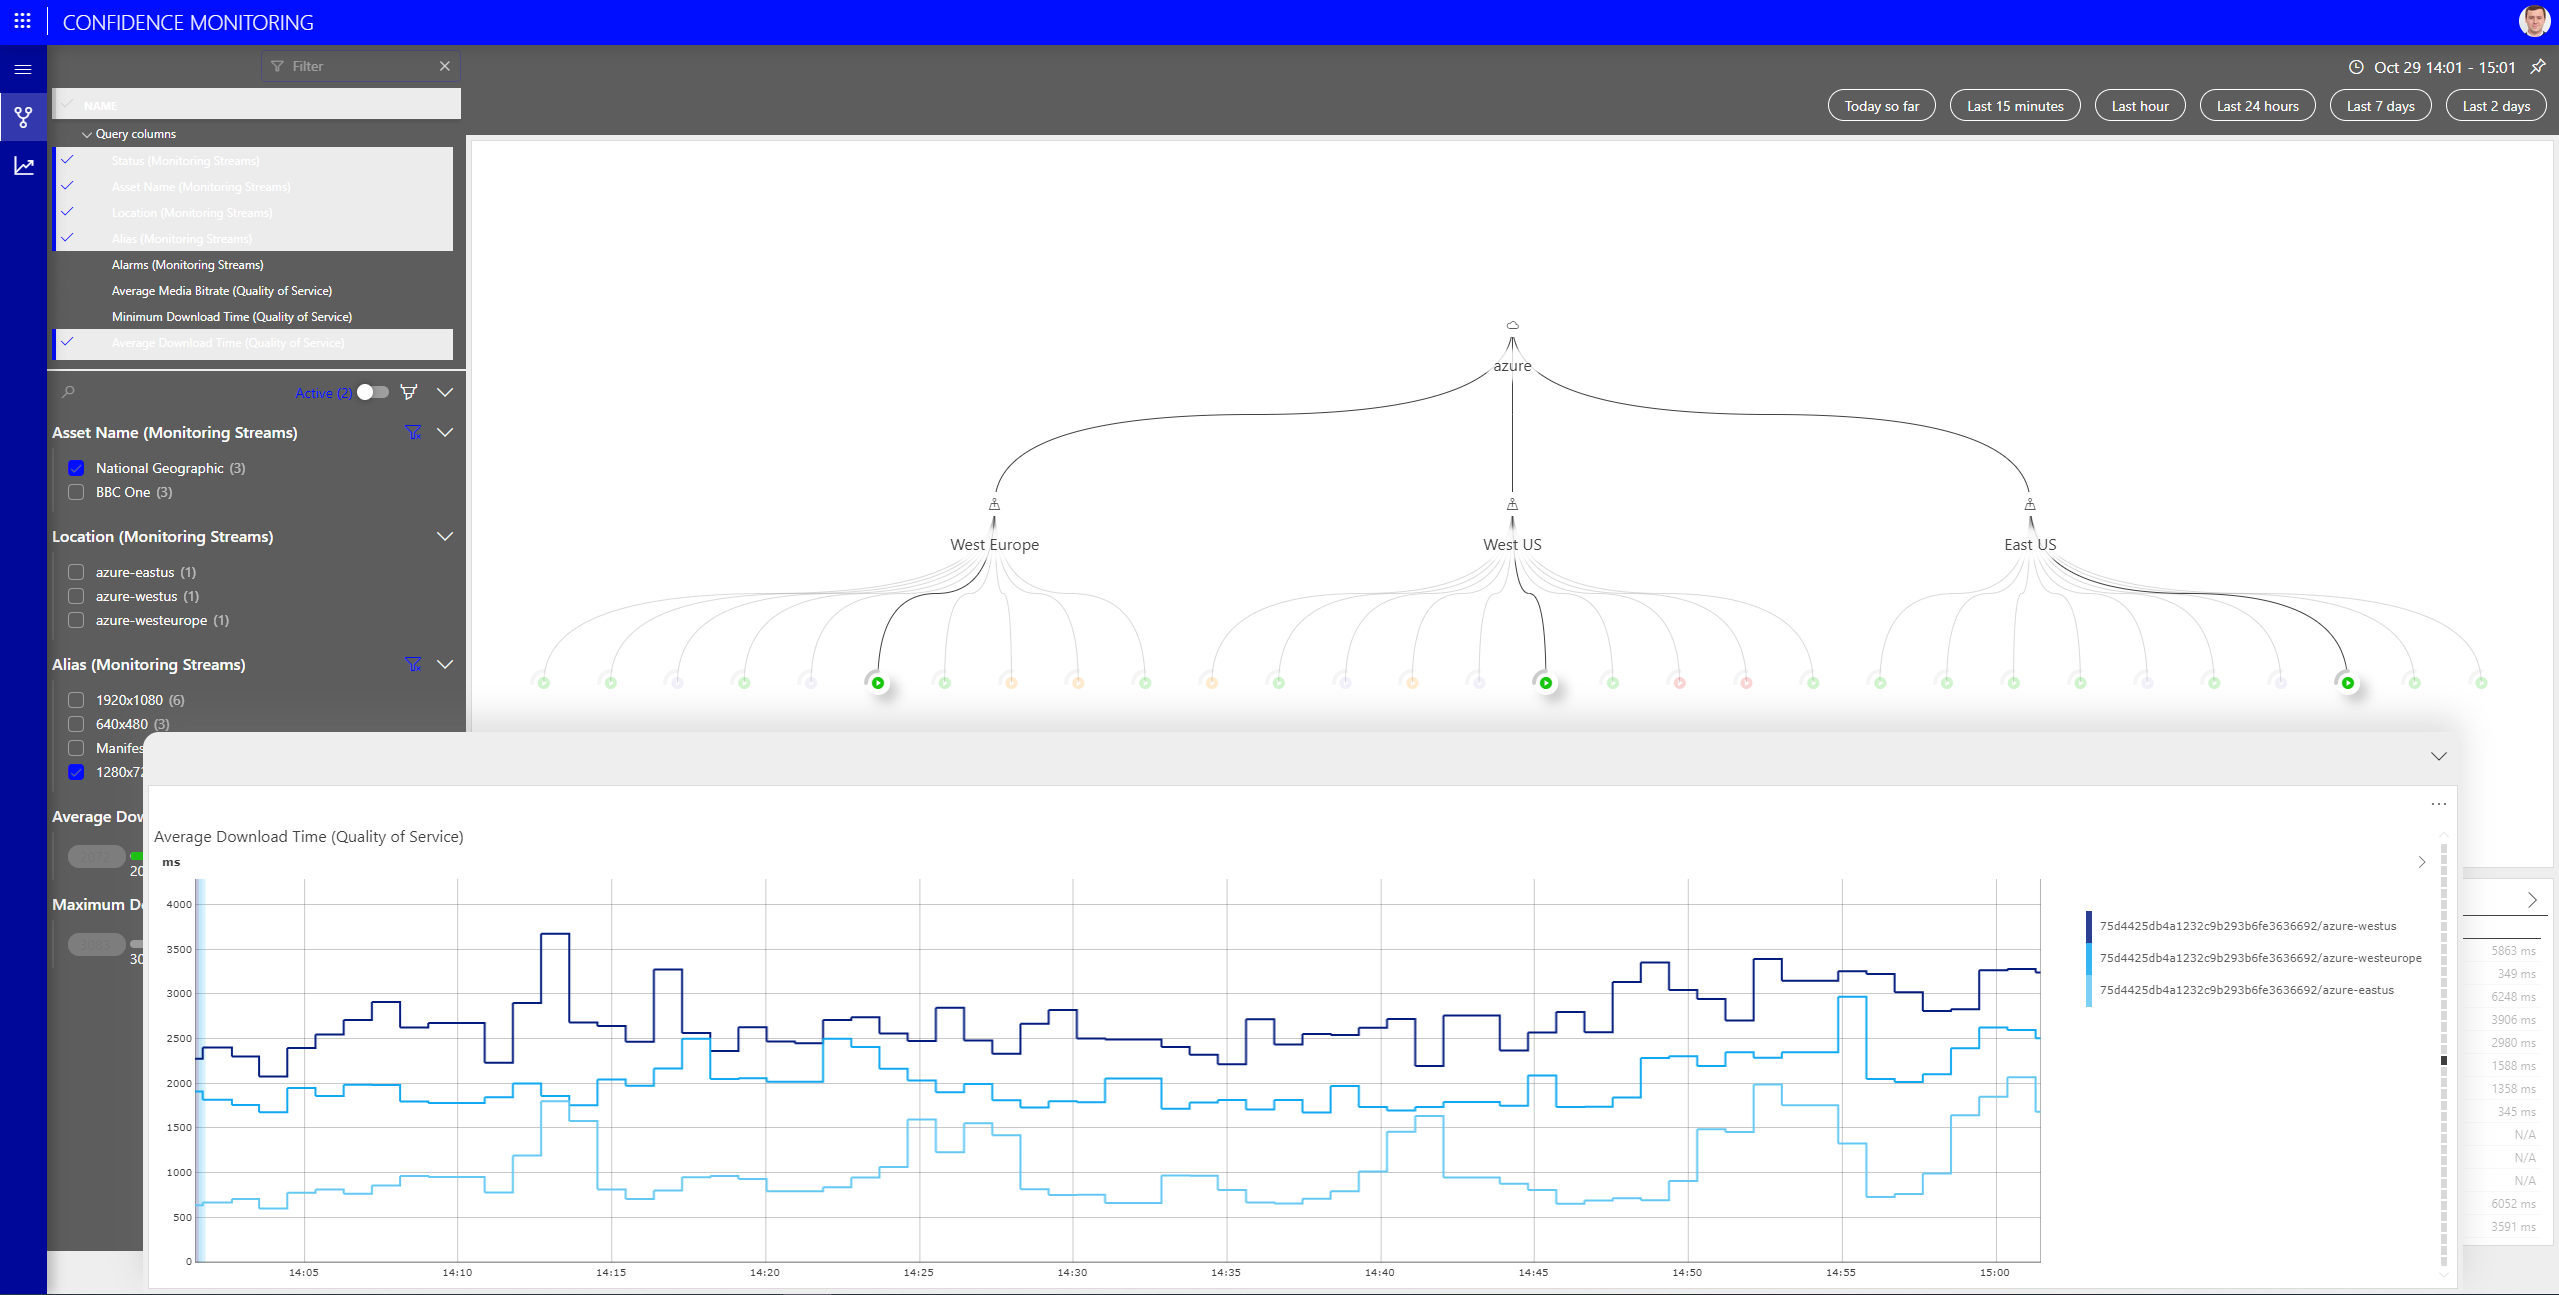The image size is (2559, 1295).
Task: Click highlighted stream node under East US
Action: click(2347, 683)
